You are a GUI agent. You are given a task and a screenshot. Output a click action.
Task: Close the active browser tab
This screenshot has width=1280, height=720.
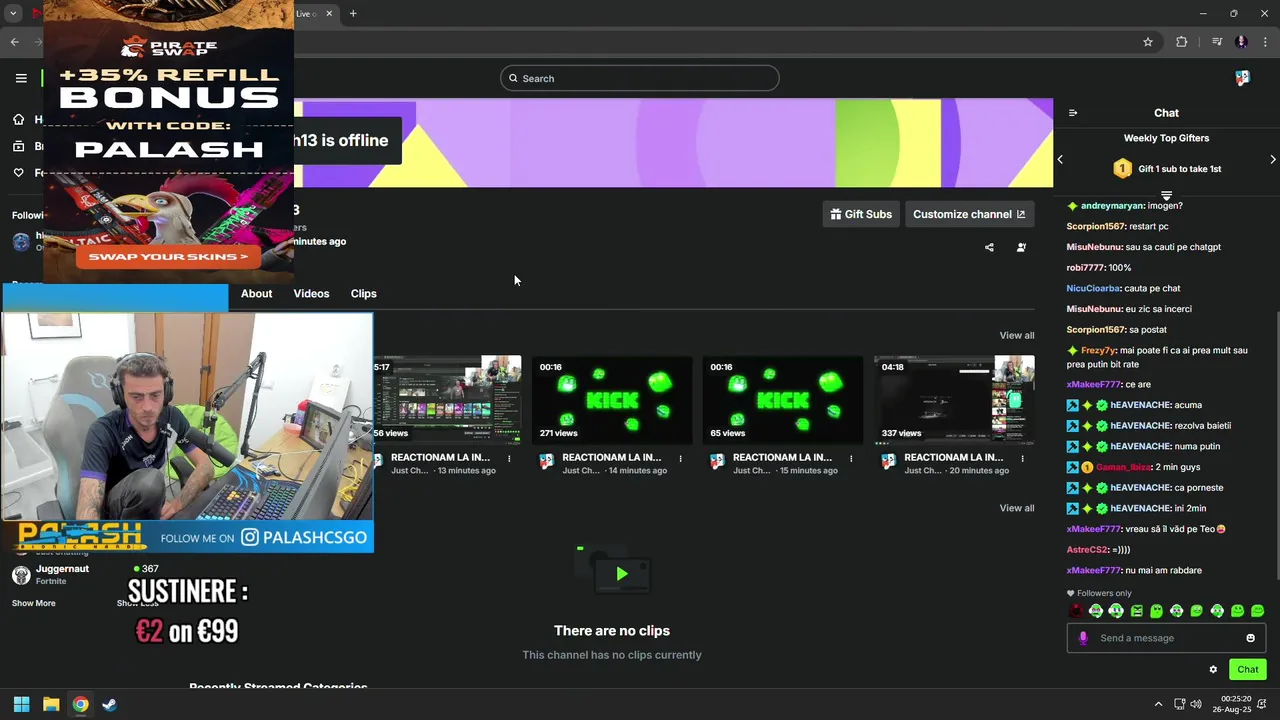click(x=329, y=13)
